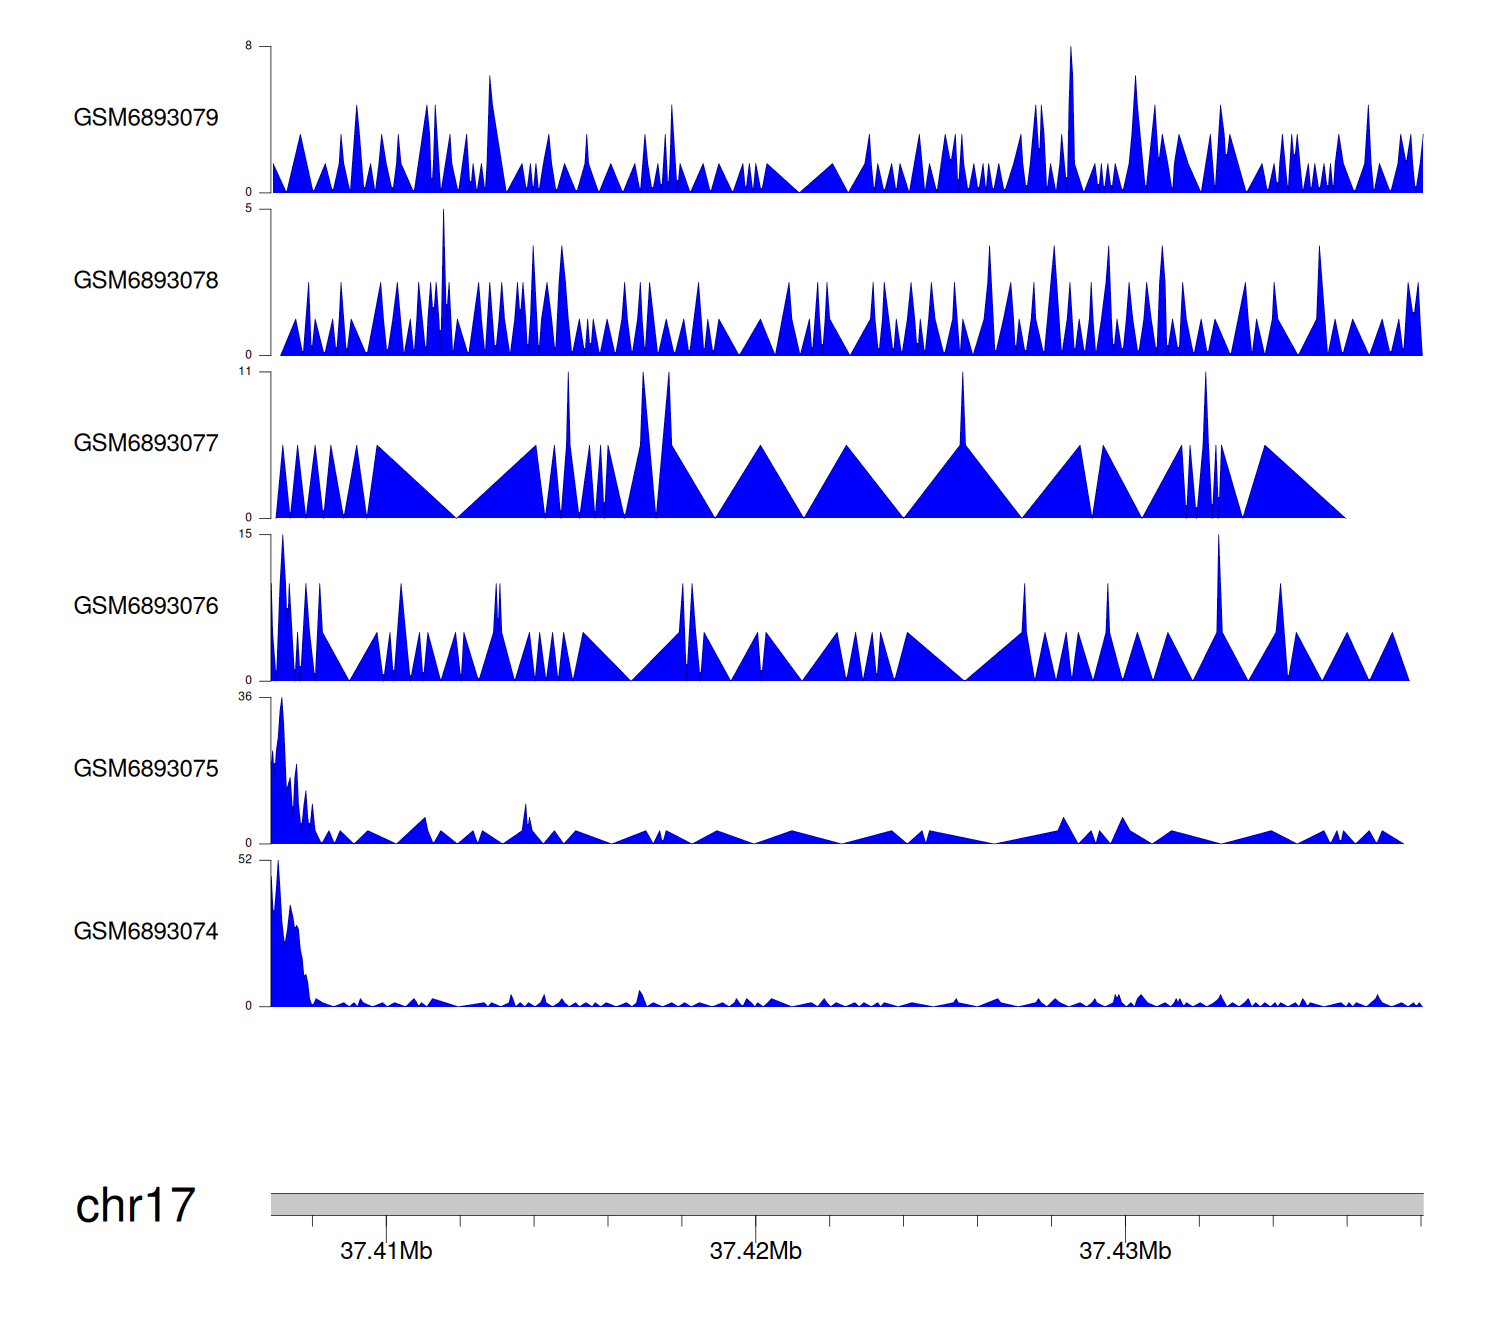Click the y-axis maximum value 36

click(245, 697)
